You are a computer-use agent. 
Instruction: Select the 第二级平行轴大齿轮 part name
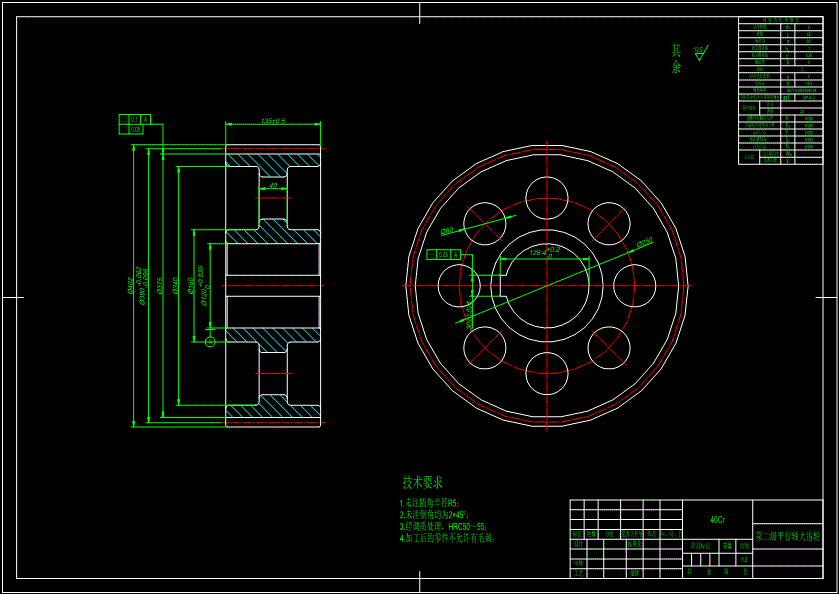(788, 536)
